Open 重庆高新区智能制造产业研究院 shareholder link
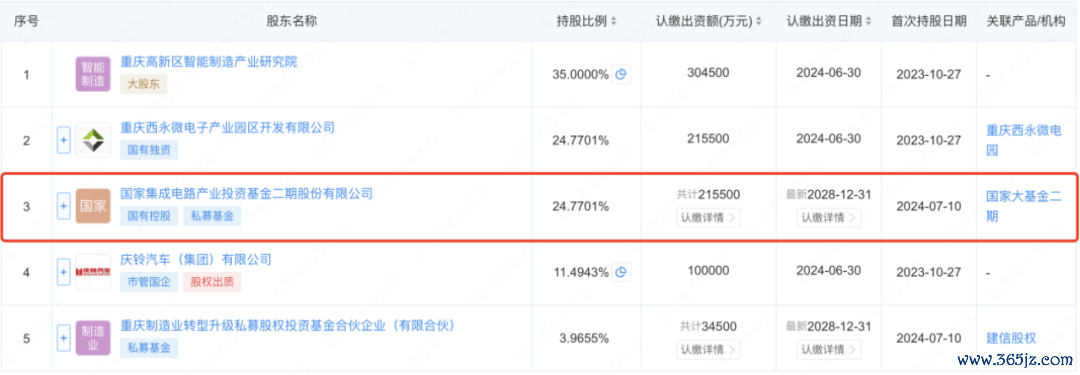This screenshot has height=375, width=1080. [x=209, y=61]
